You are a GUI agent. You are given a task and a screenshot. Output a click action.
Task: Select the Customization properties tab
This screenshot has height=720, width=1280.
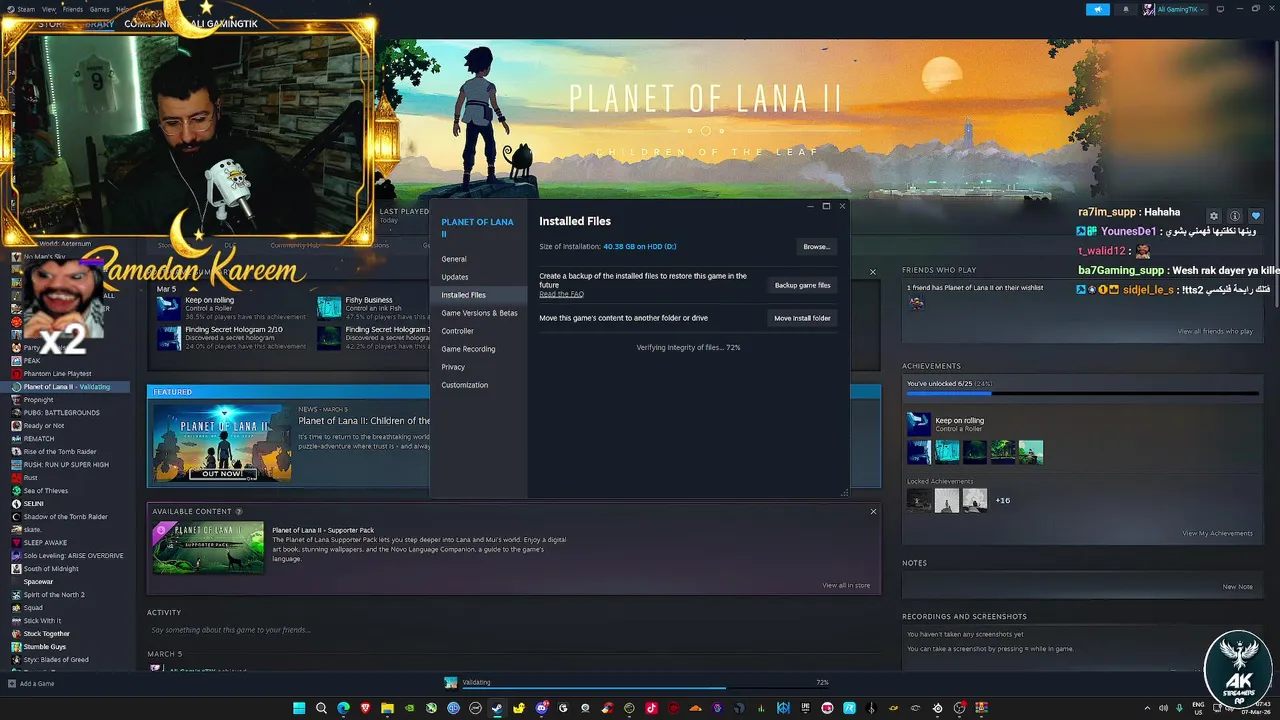[479, 385]
